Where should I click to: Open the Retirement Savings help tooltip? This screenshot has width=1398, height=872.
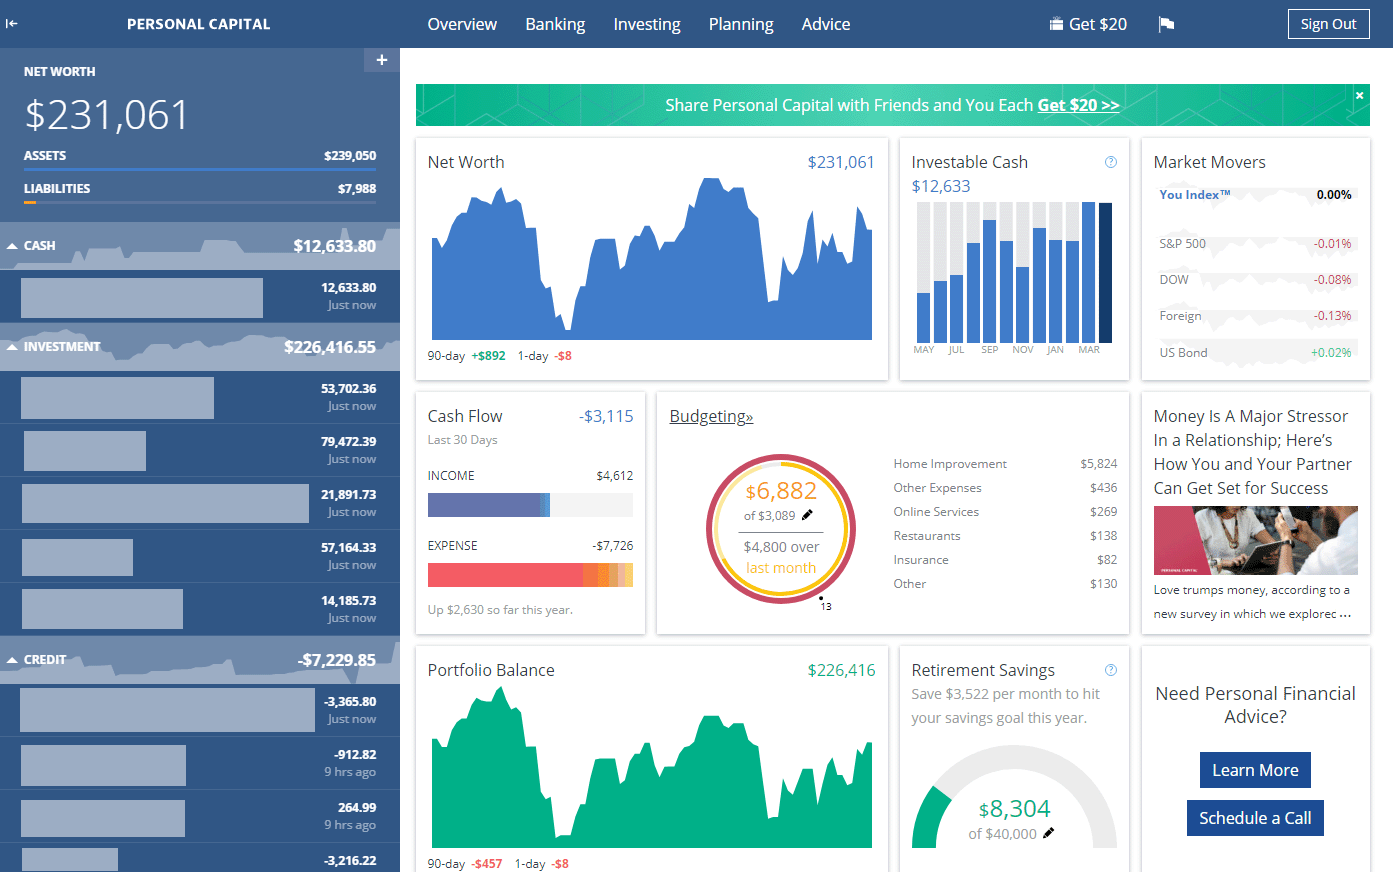point(1110,670)
